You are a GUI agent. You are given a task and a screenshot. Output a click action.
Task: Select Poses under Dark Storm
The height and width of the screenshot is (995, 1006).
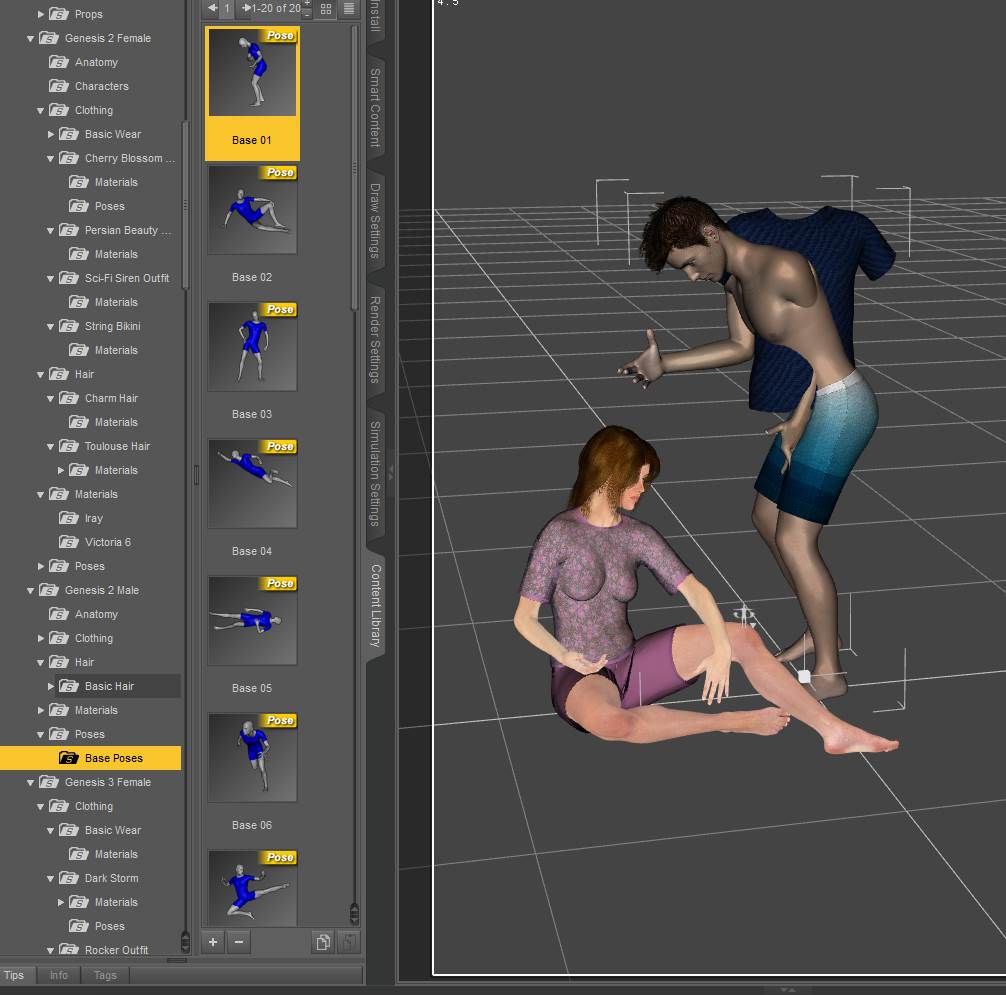click(110, 926)
